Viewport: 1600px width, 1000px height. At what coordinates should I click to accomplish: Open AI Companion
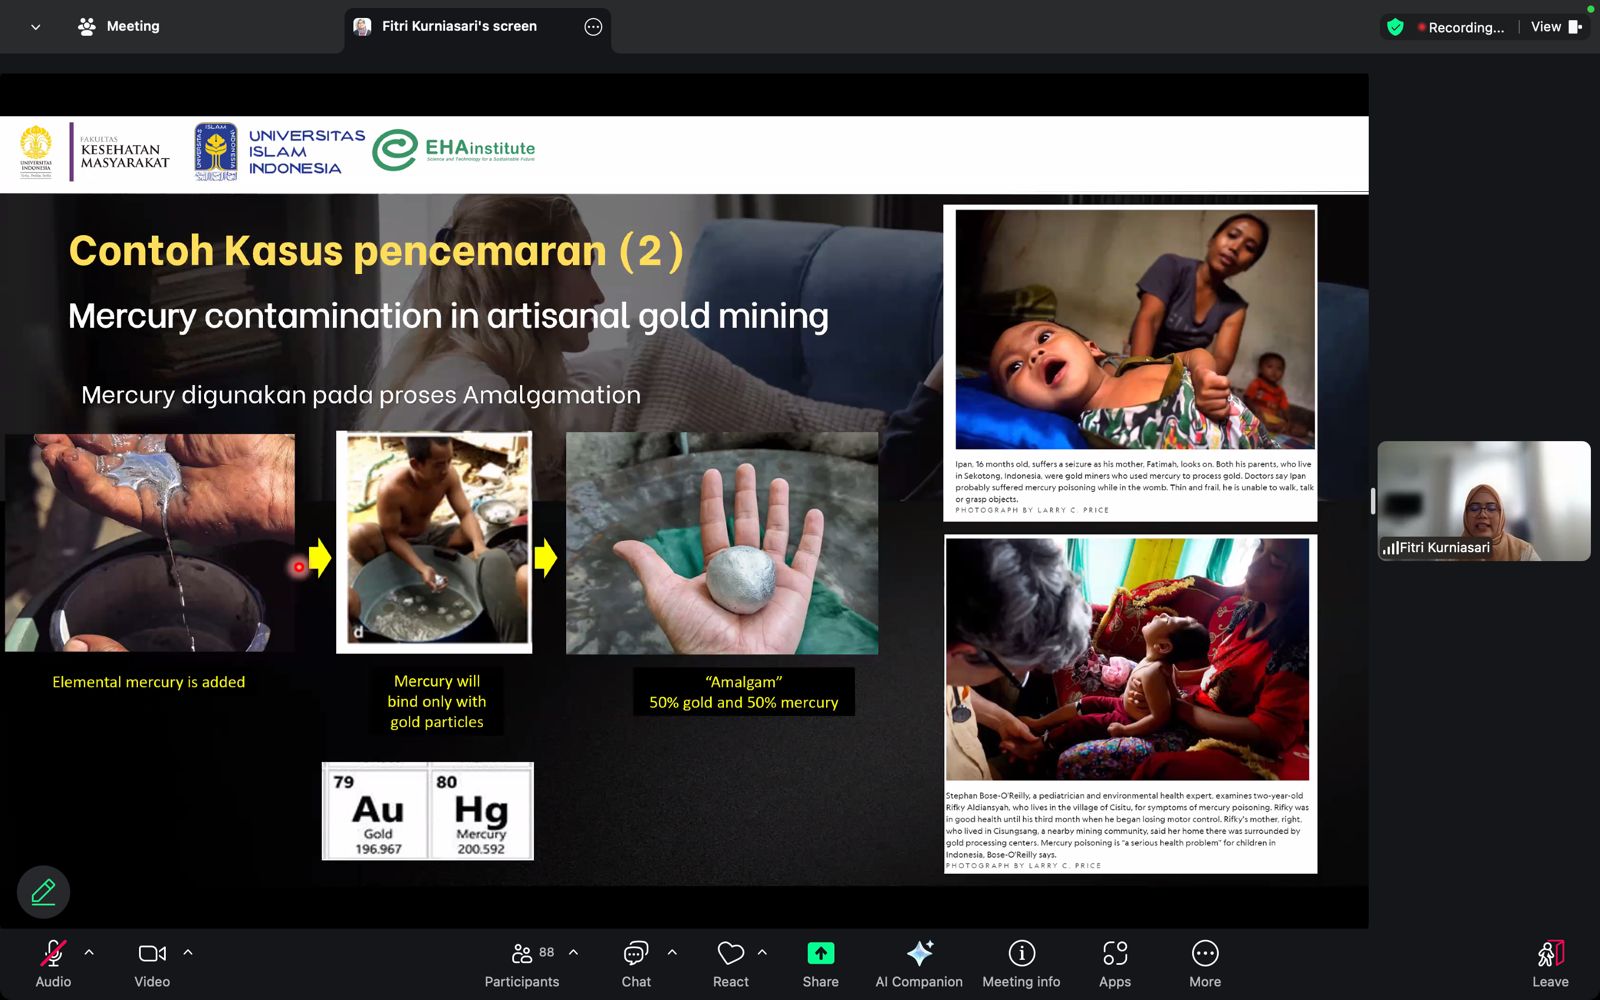pos(919,964)
